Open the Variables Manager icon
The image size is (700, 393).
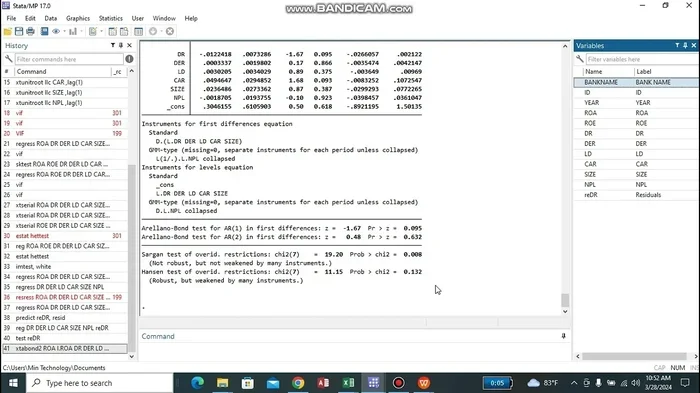click(x=138, y=31)
